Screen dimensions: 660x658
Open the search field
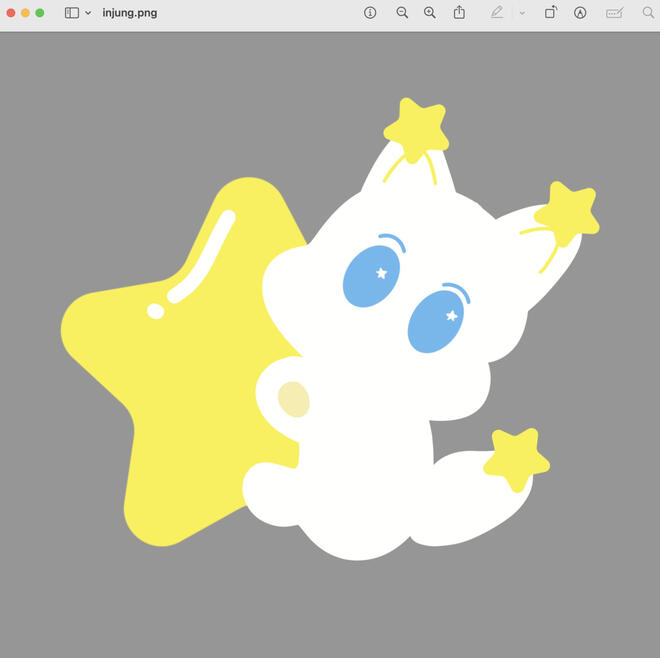[x=648, y=13]
